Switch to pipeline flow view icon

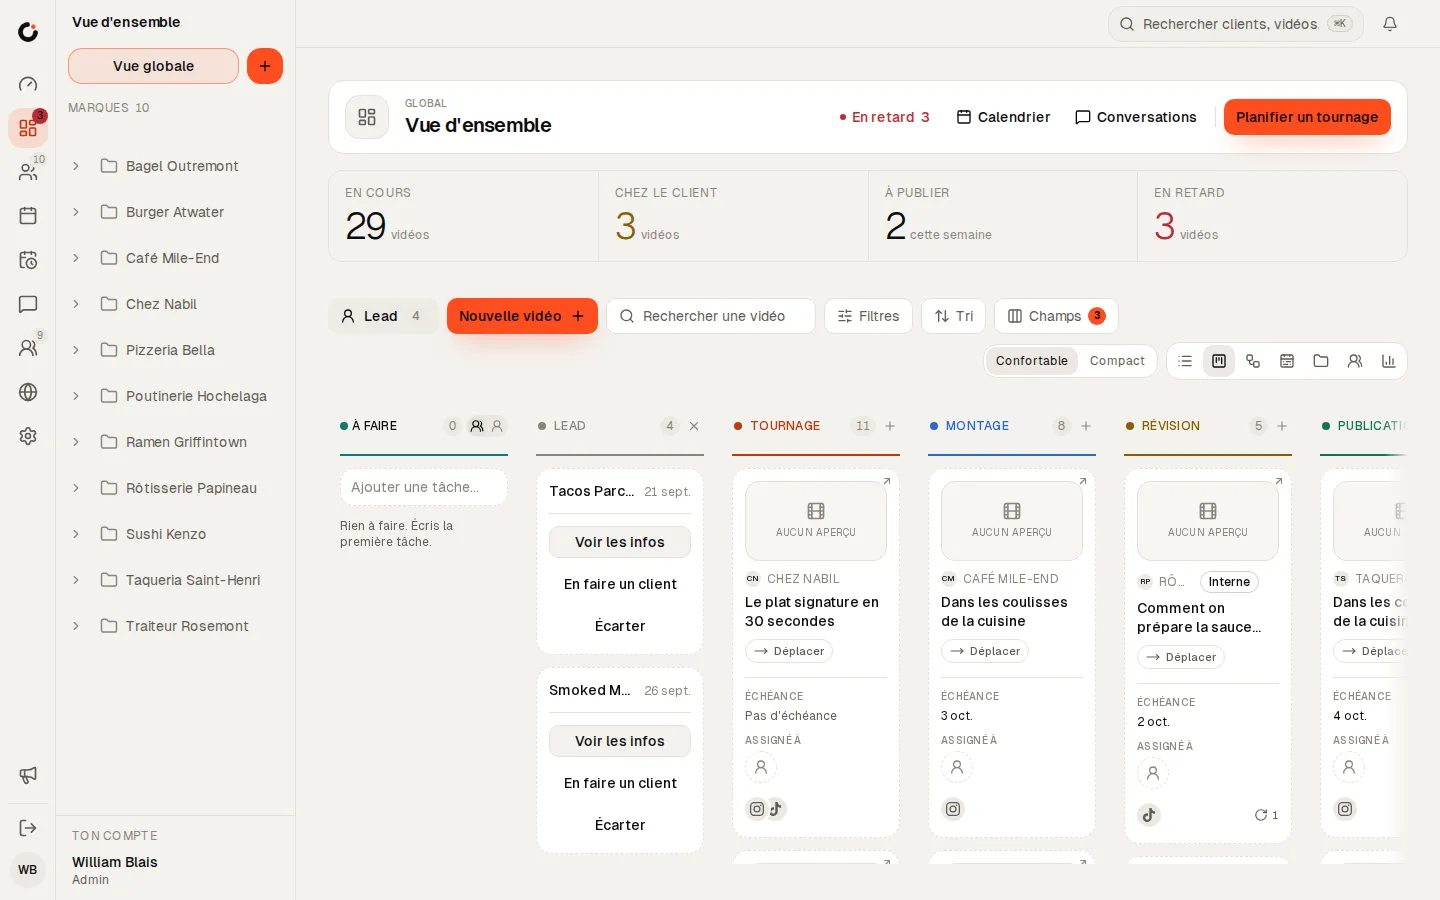point(1253,361)
